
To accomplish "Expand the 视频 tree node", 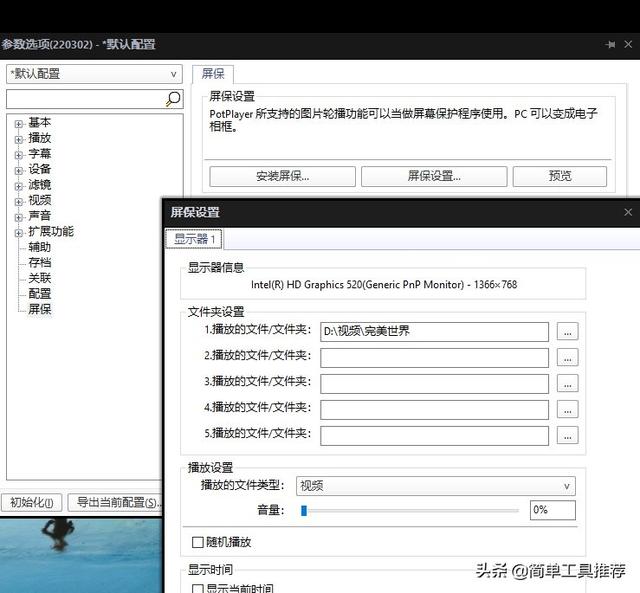I will pos(18,202).
